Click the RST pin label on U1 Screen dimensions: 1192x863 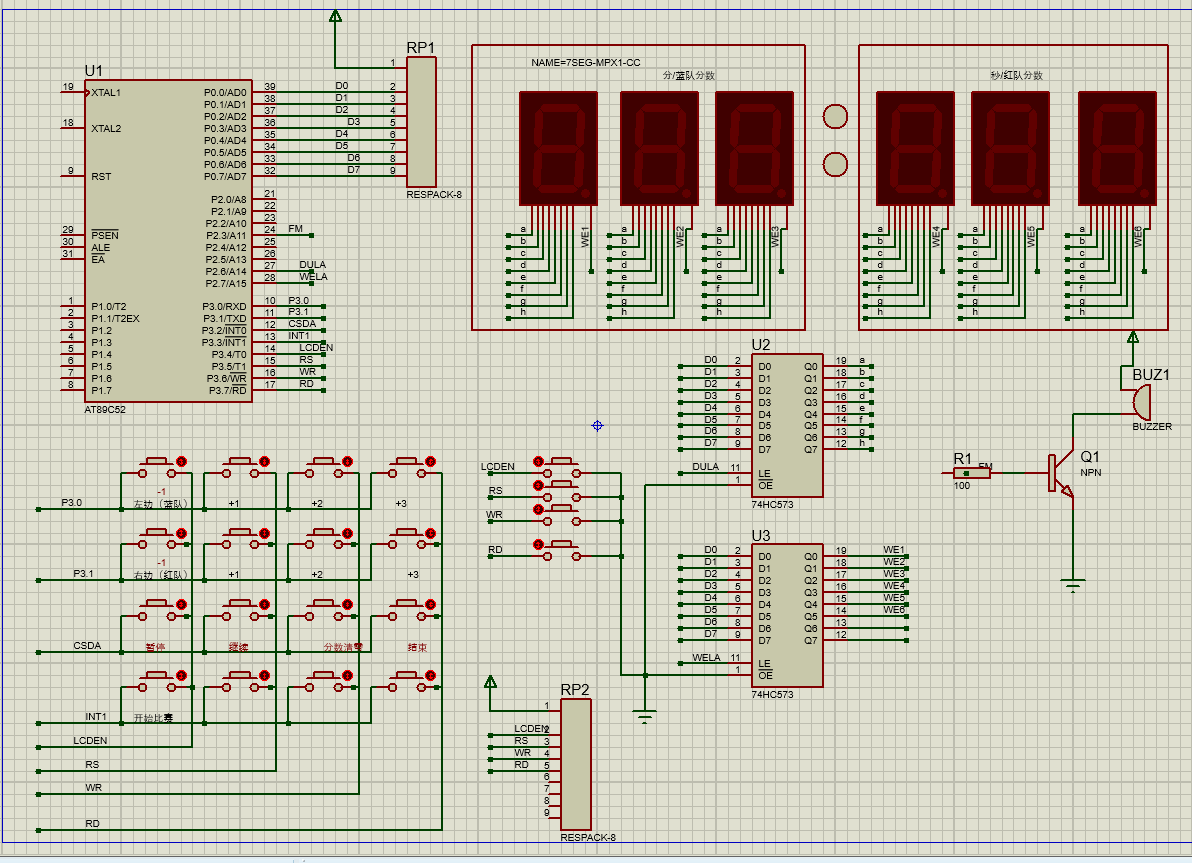point(101,176)
